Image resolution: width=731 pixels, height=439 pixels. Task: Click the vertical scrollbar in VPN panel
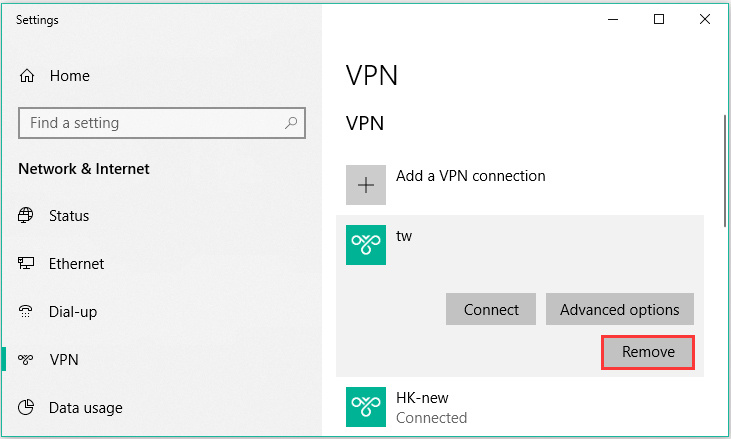(724, 170)
